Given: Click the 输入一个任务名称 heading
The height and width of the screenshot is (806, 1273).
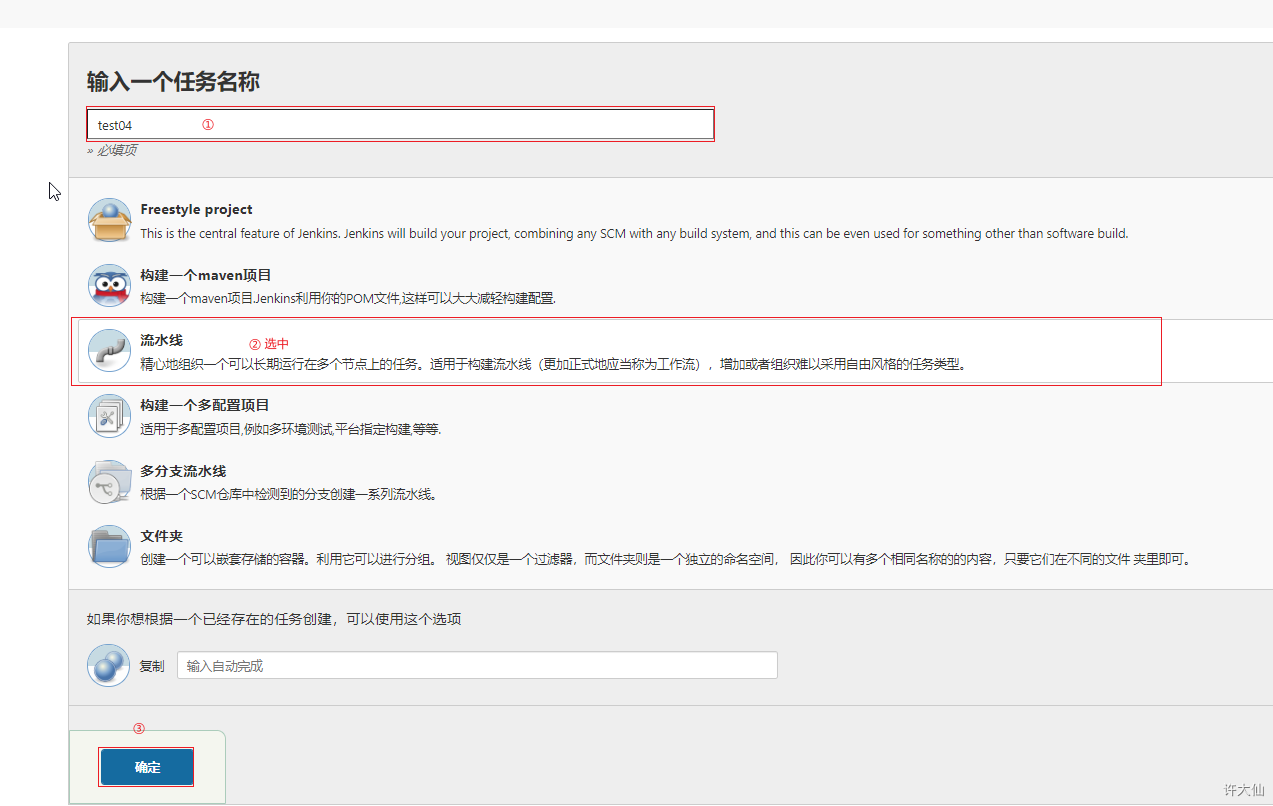Looking at the screenshot, I should (173, 82).
